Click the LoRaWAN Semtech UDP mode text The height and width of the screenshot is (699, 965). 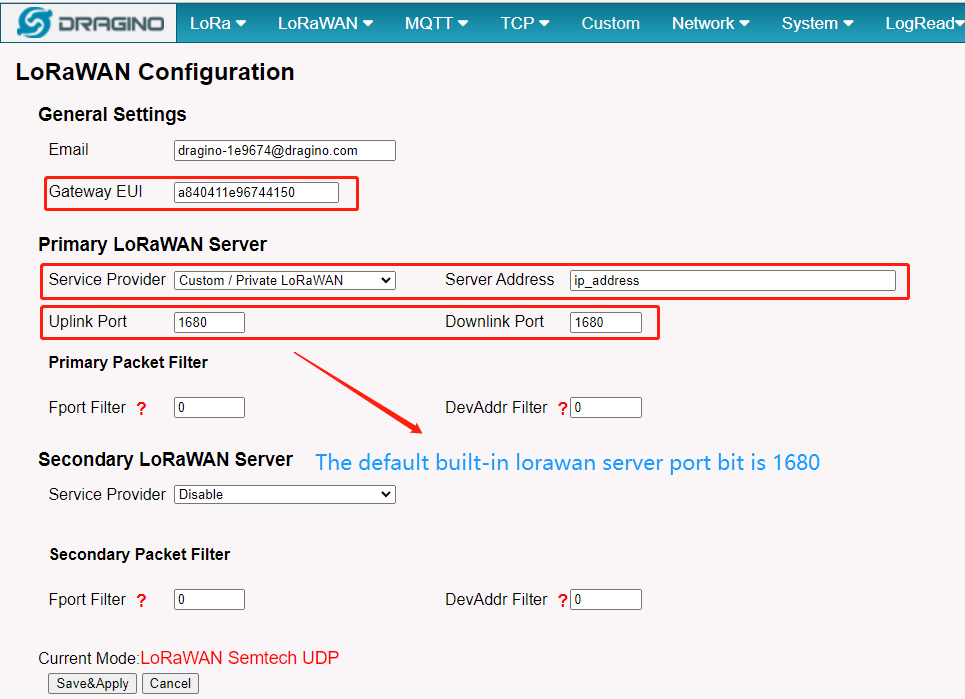click(x=239, y=658)
